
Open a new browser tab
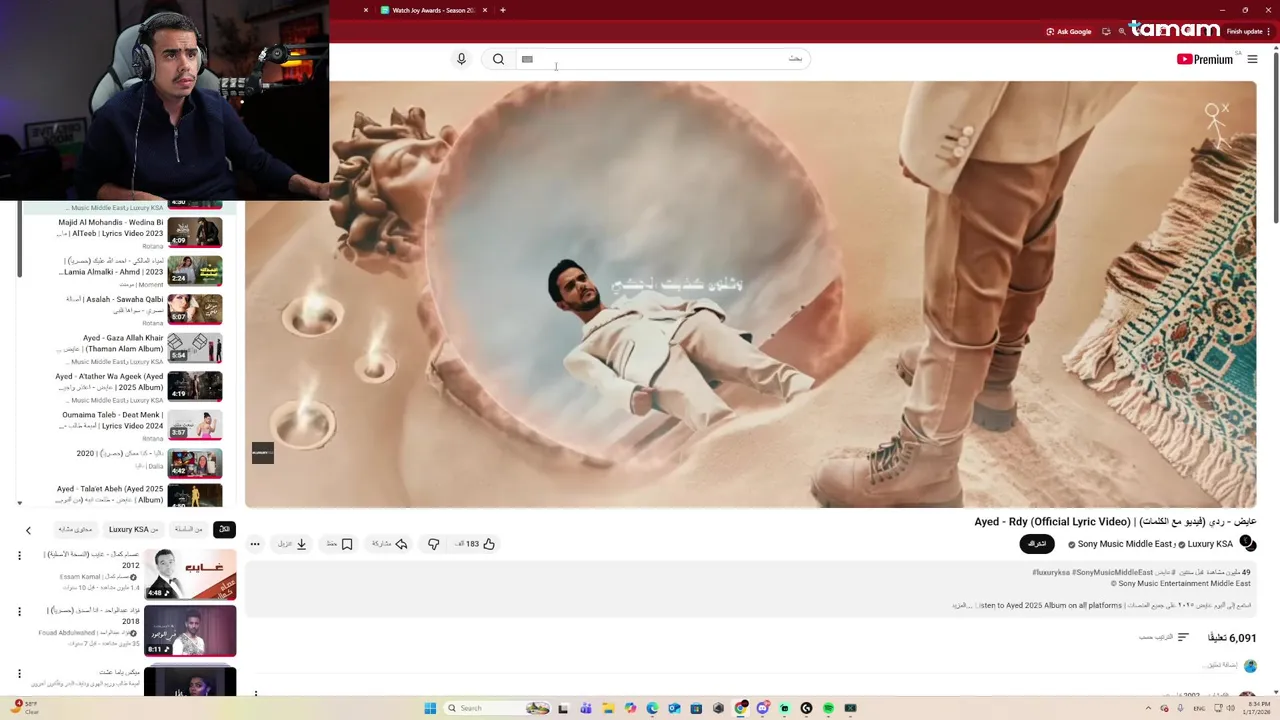[503, 10]
